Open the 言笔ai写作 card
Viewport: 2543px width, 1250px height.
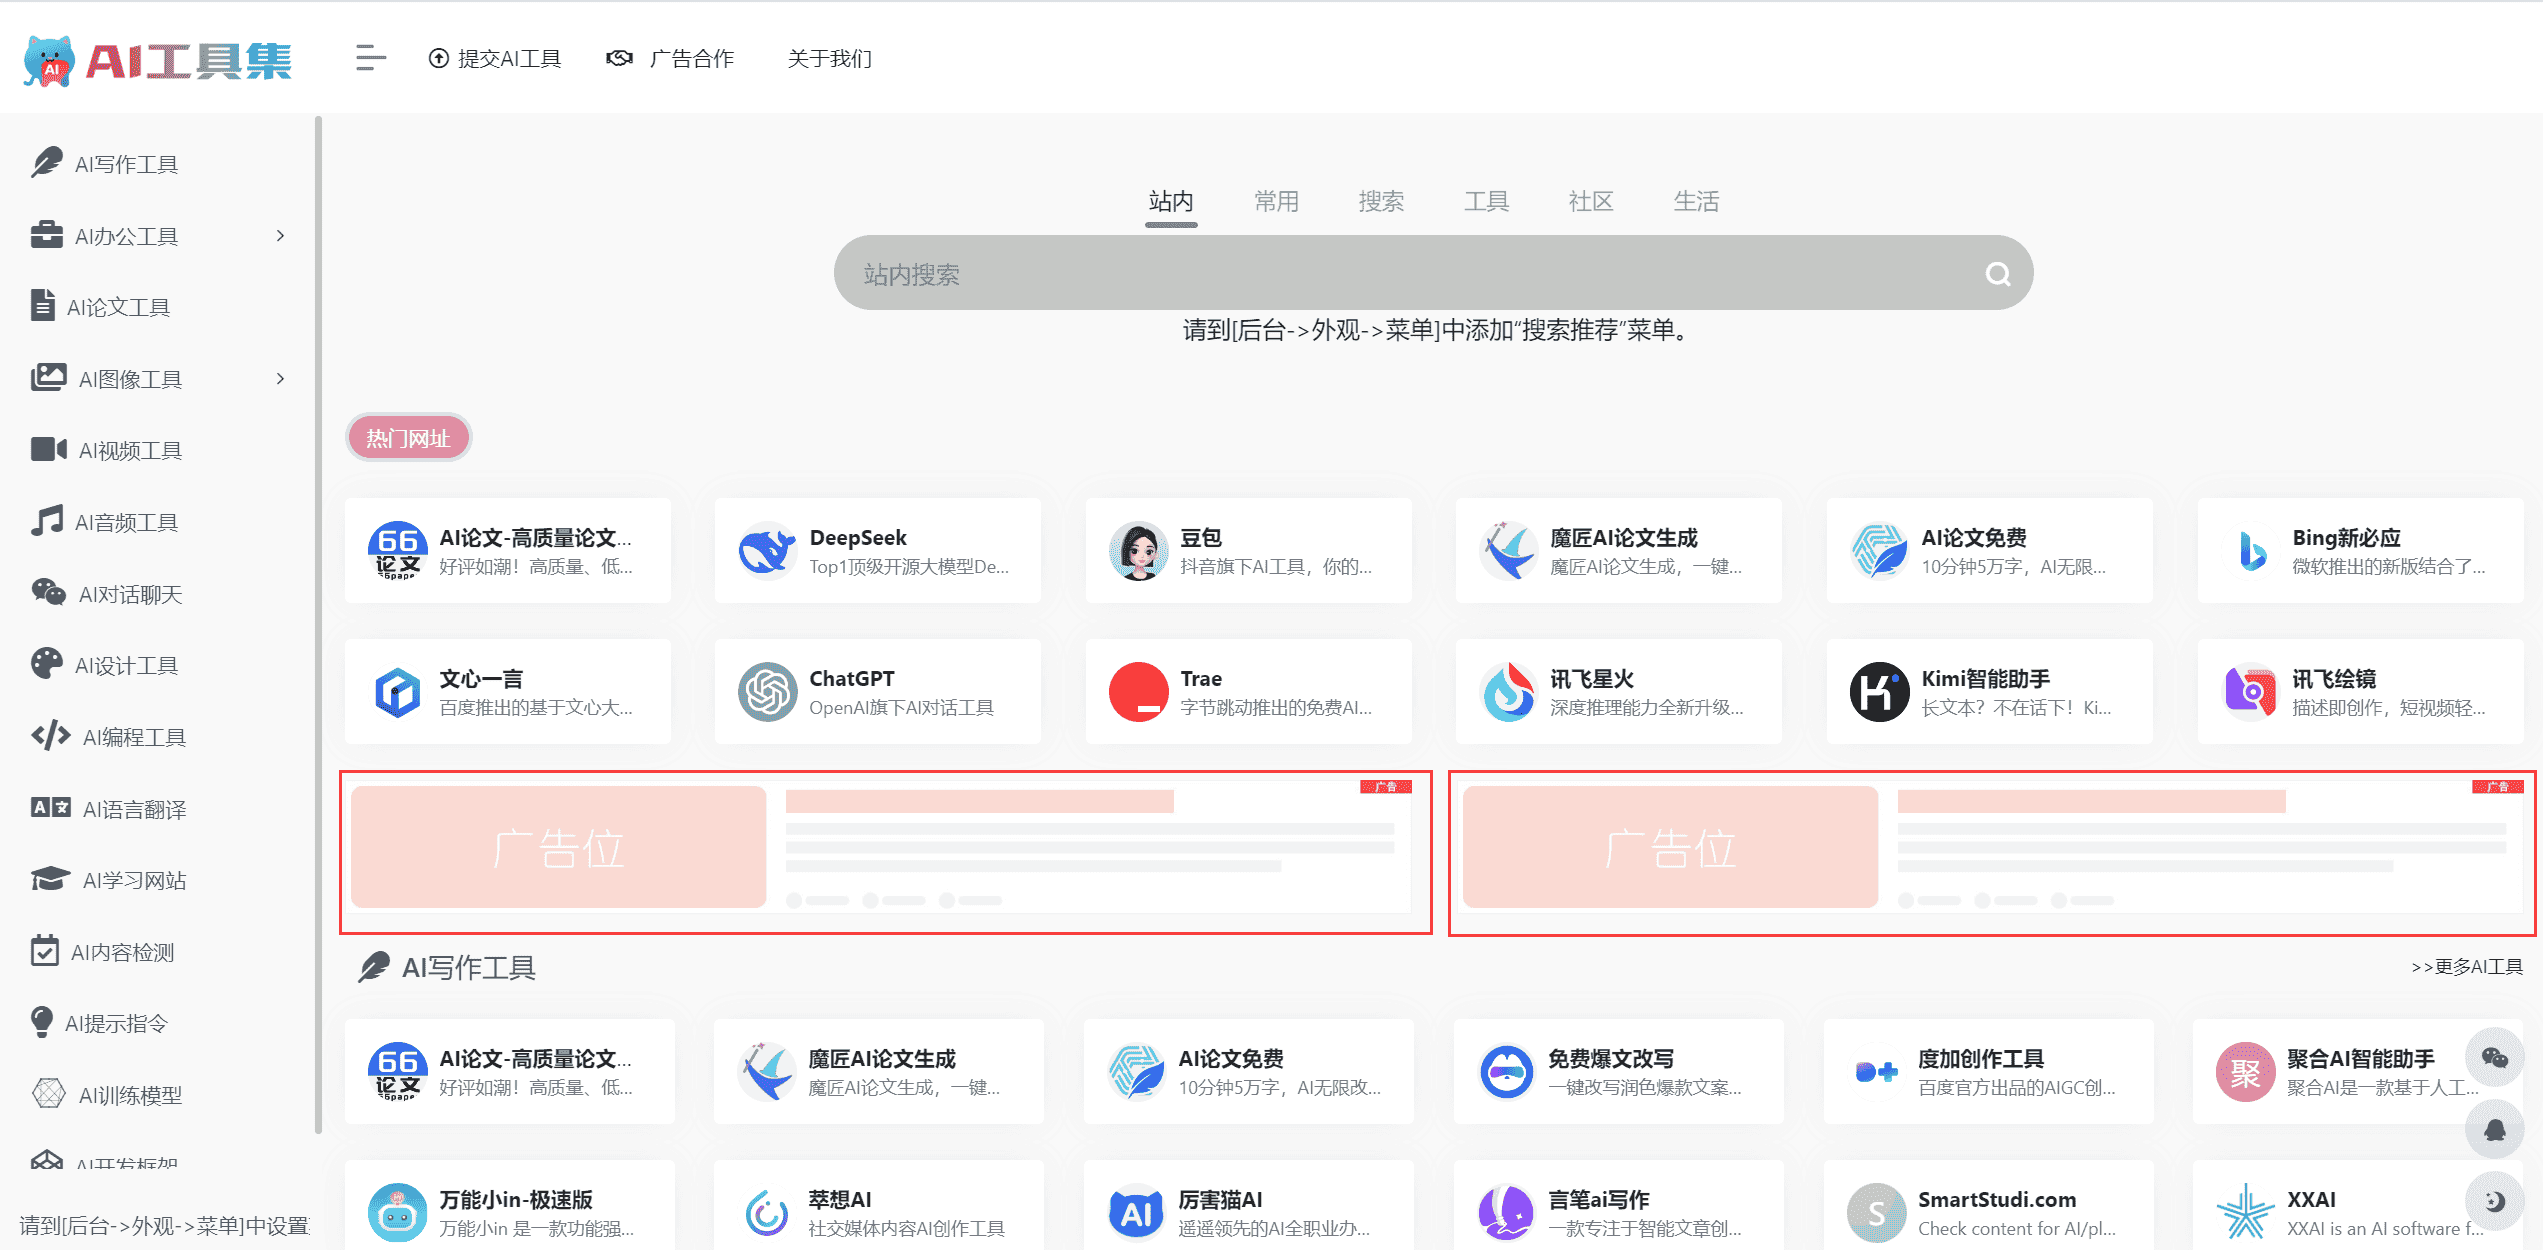1619,1205
